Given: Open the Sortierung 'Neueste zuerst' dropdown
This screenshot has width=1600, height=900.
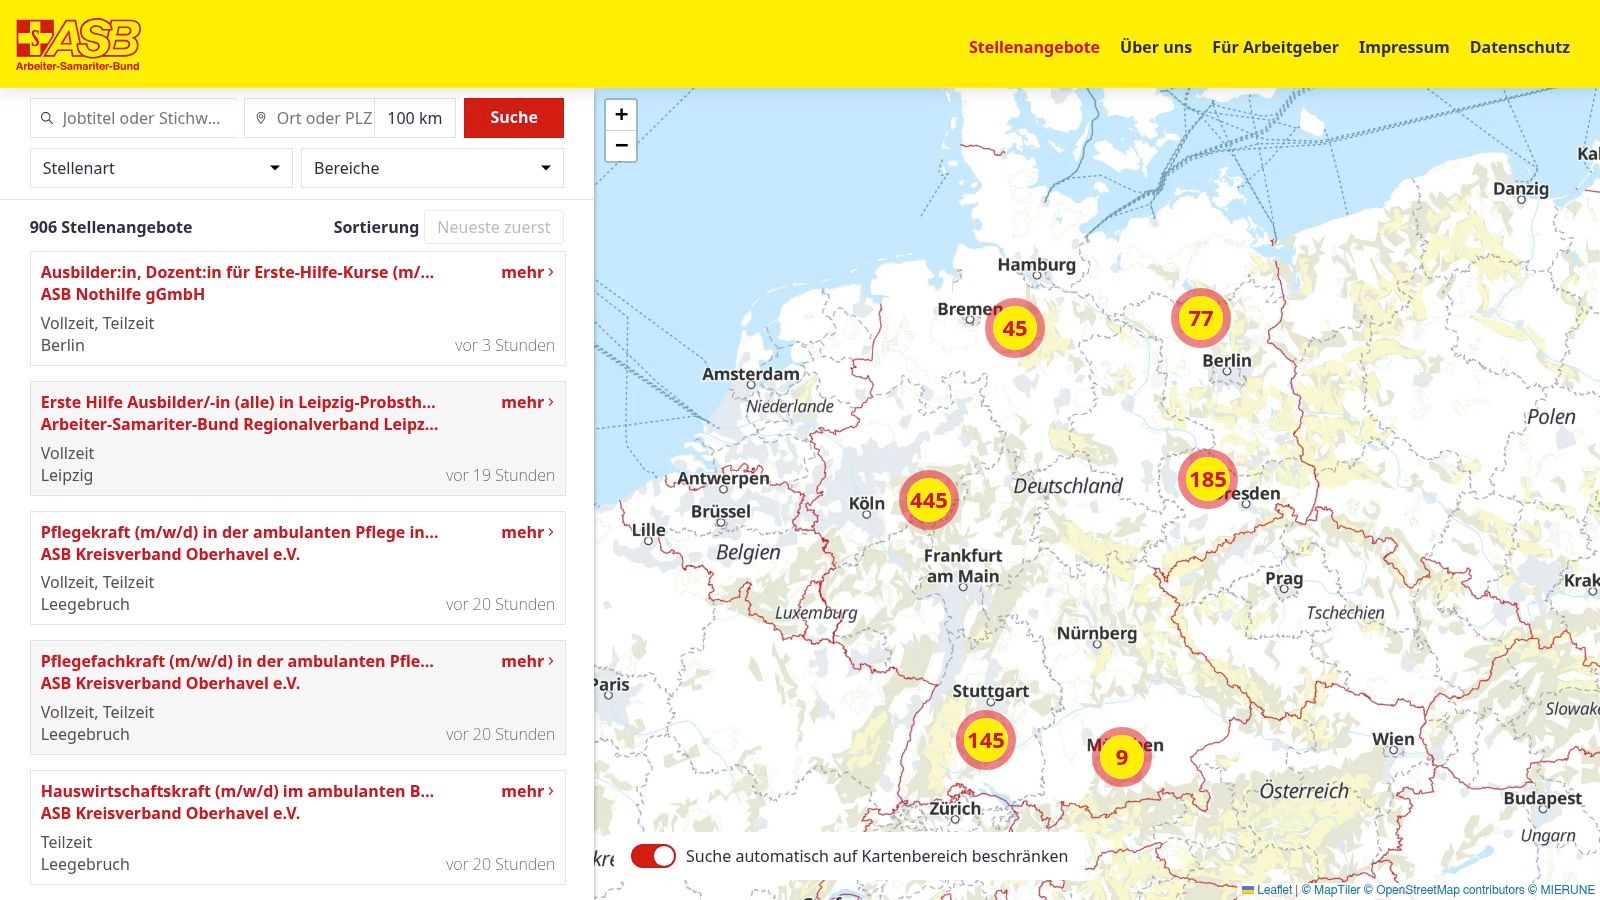Looking at the screenshot, I should tap(494, 227).
